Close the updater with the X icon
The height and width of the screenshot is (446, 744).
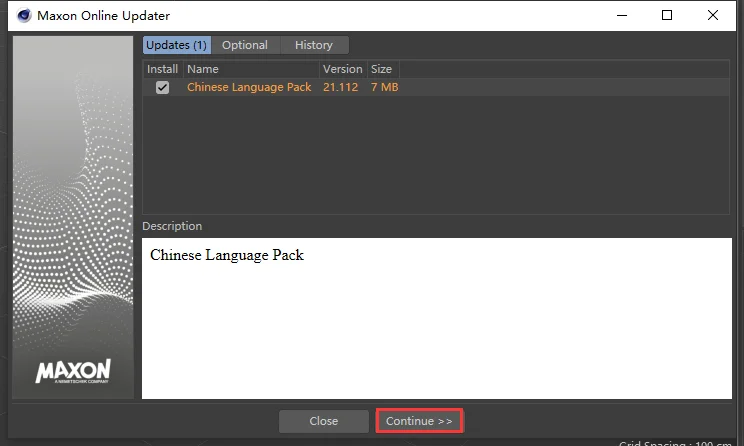tap(712, 16)
